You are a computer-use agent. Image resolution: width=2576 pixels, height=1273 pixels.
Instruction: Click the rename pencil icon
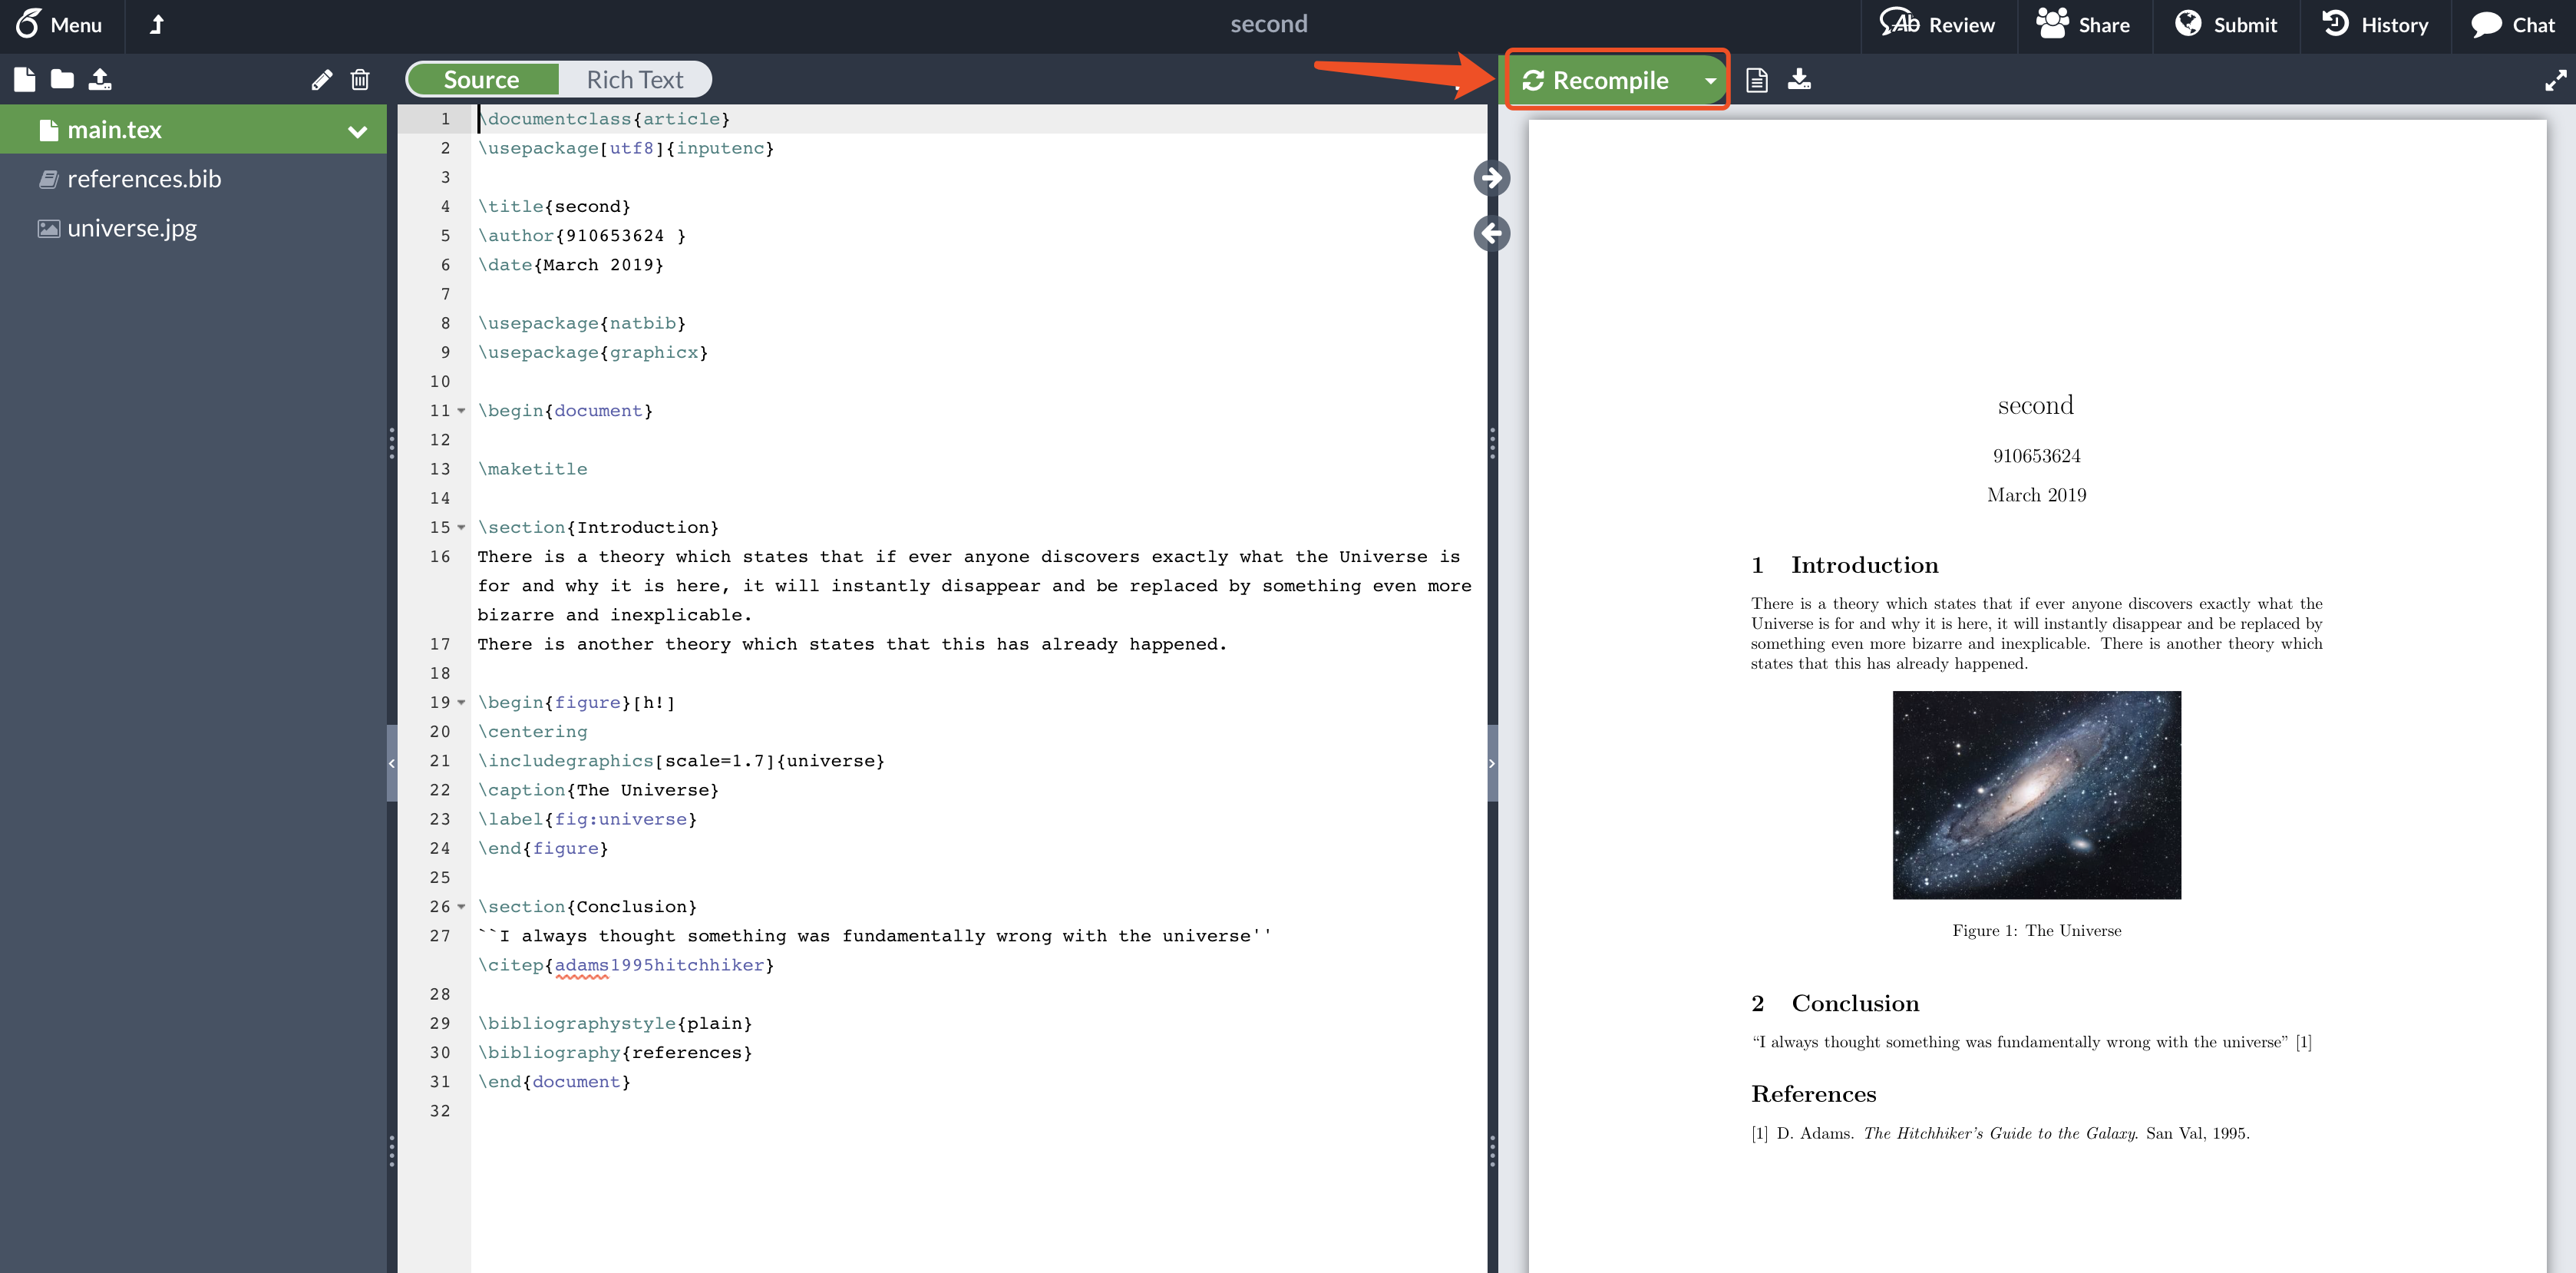pyautogui.click(x=321, y=80)
